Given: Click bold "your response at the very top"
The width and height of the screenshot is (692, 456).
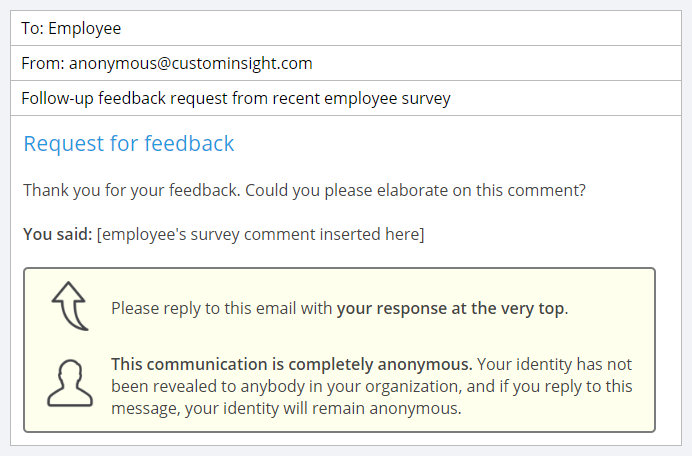Looking at the screenshot, I should pos(451,308).
